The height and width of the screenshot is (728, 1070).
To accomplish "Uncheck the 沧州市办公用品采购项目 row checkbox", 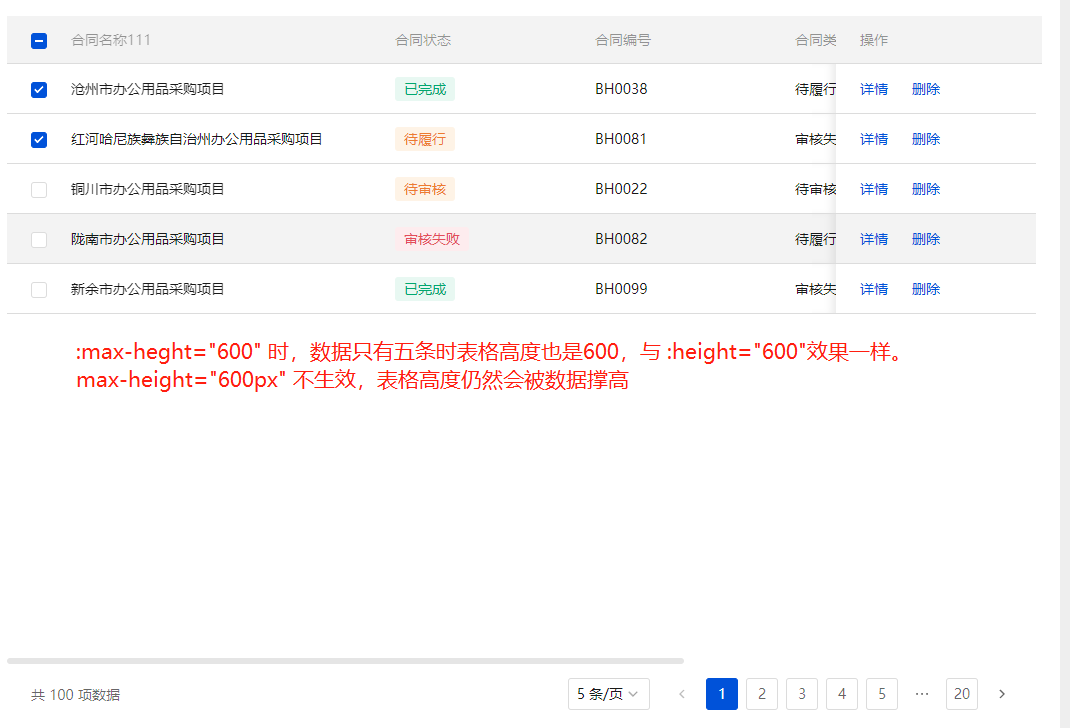I will pos(38,89).
